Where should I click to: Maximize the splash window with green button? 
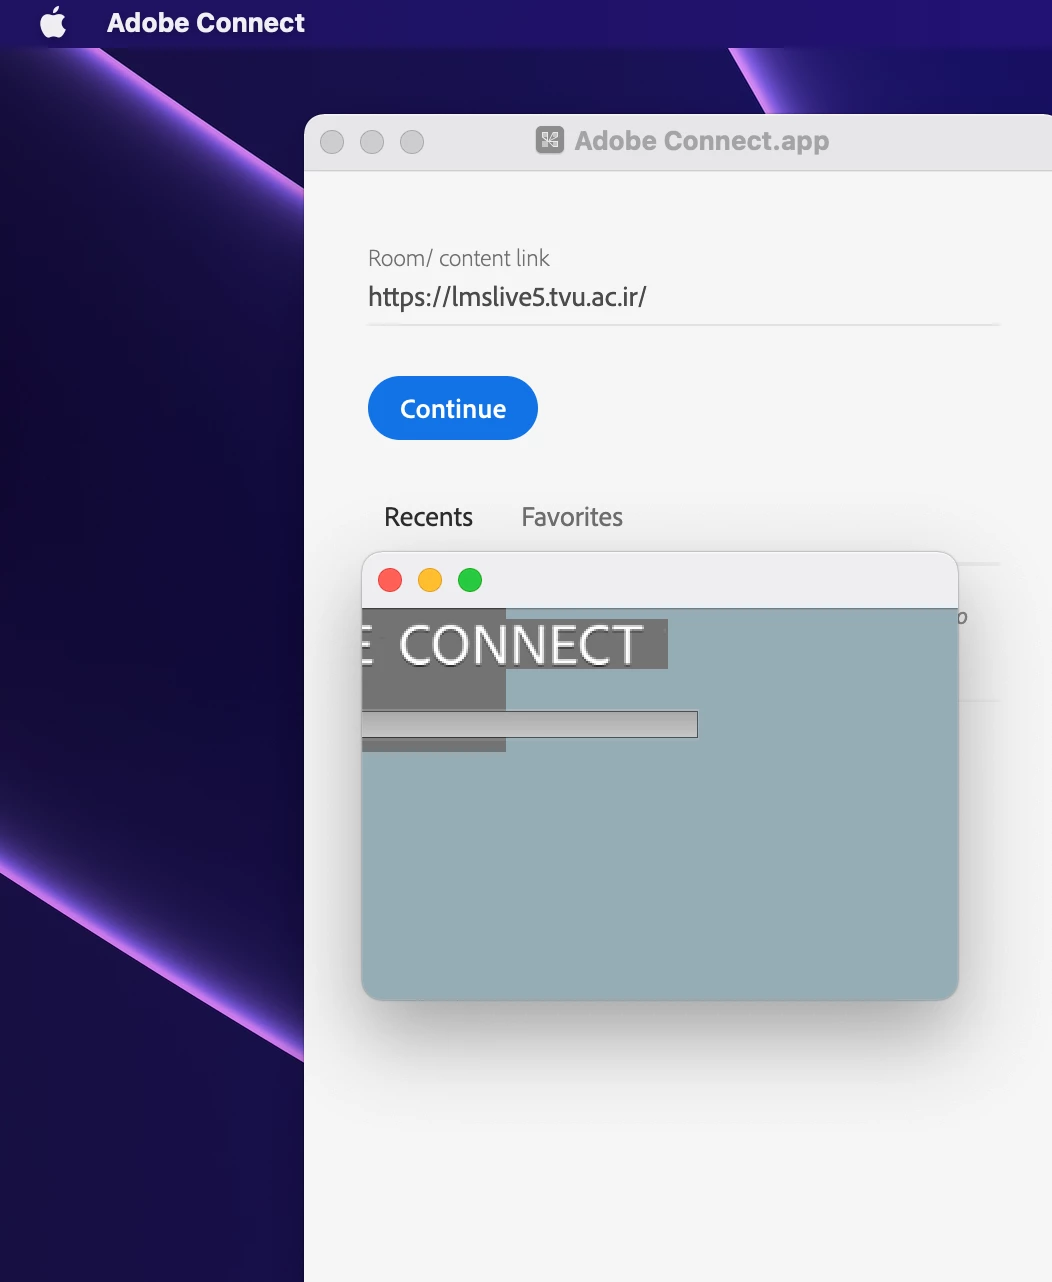(470, 580)
